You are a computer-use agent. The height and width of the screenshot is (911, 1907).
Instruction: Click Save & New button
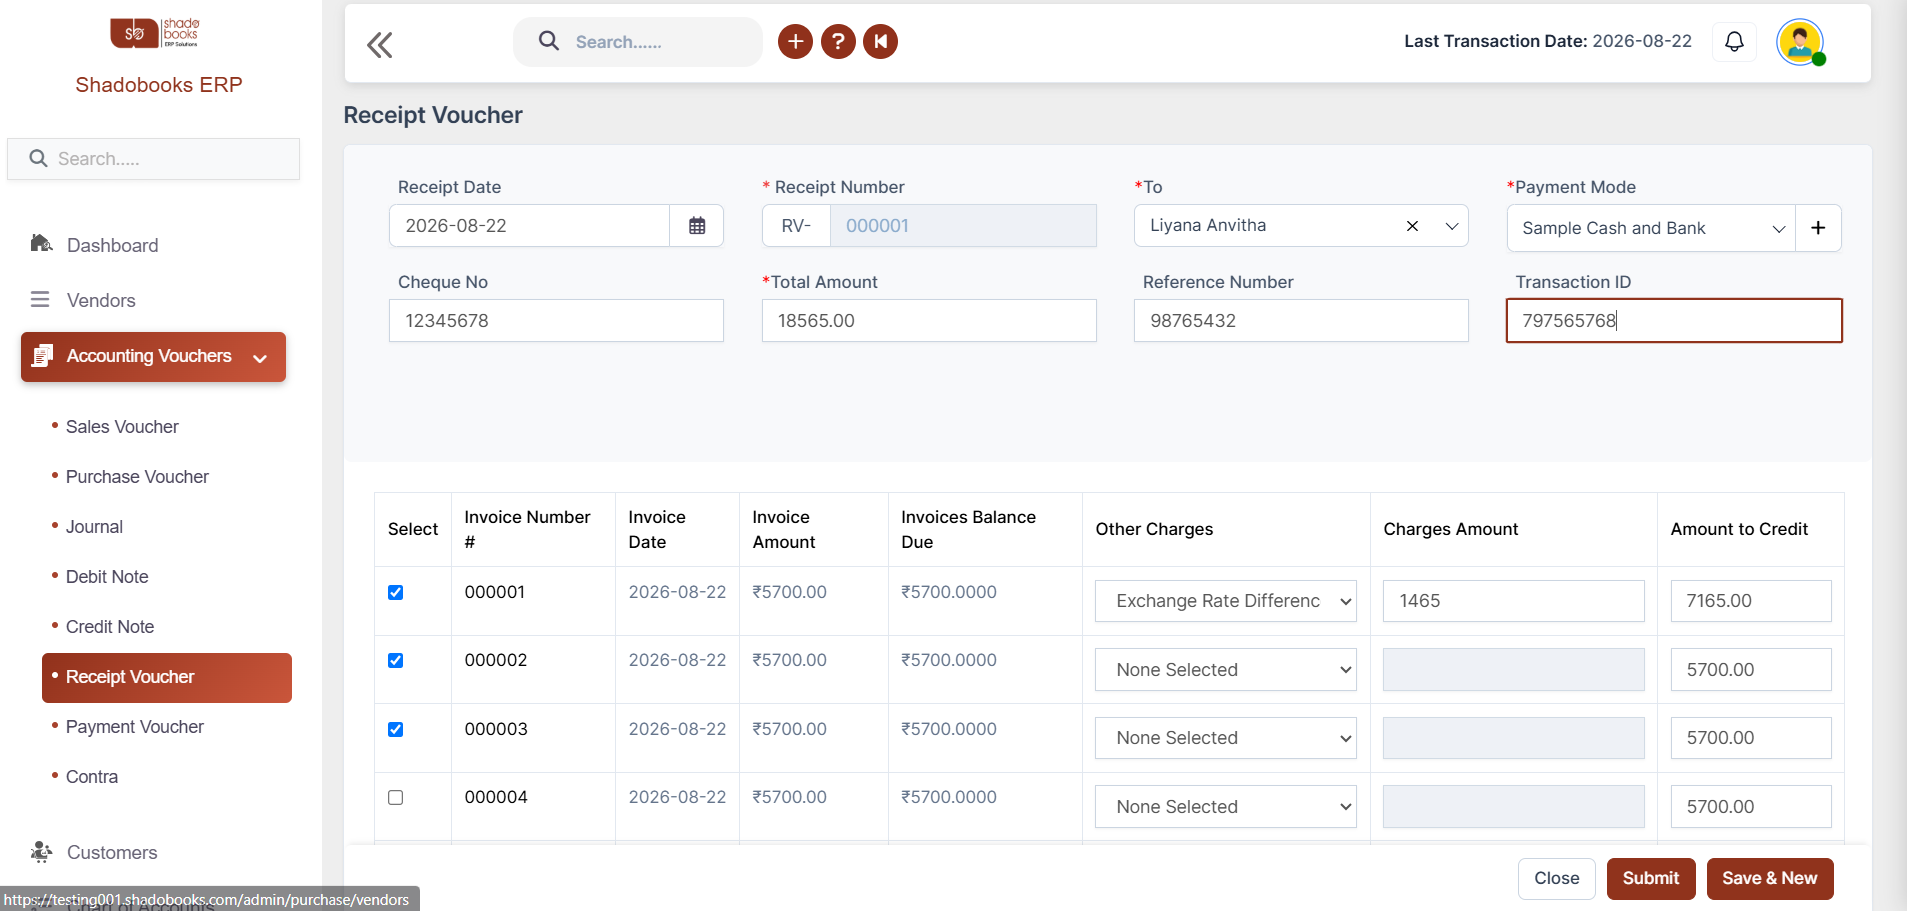pyautogui.click(x=1770, y=878)
